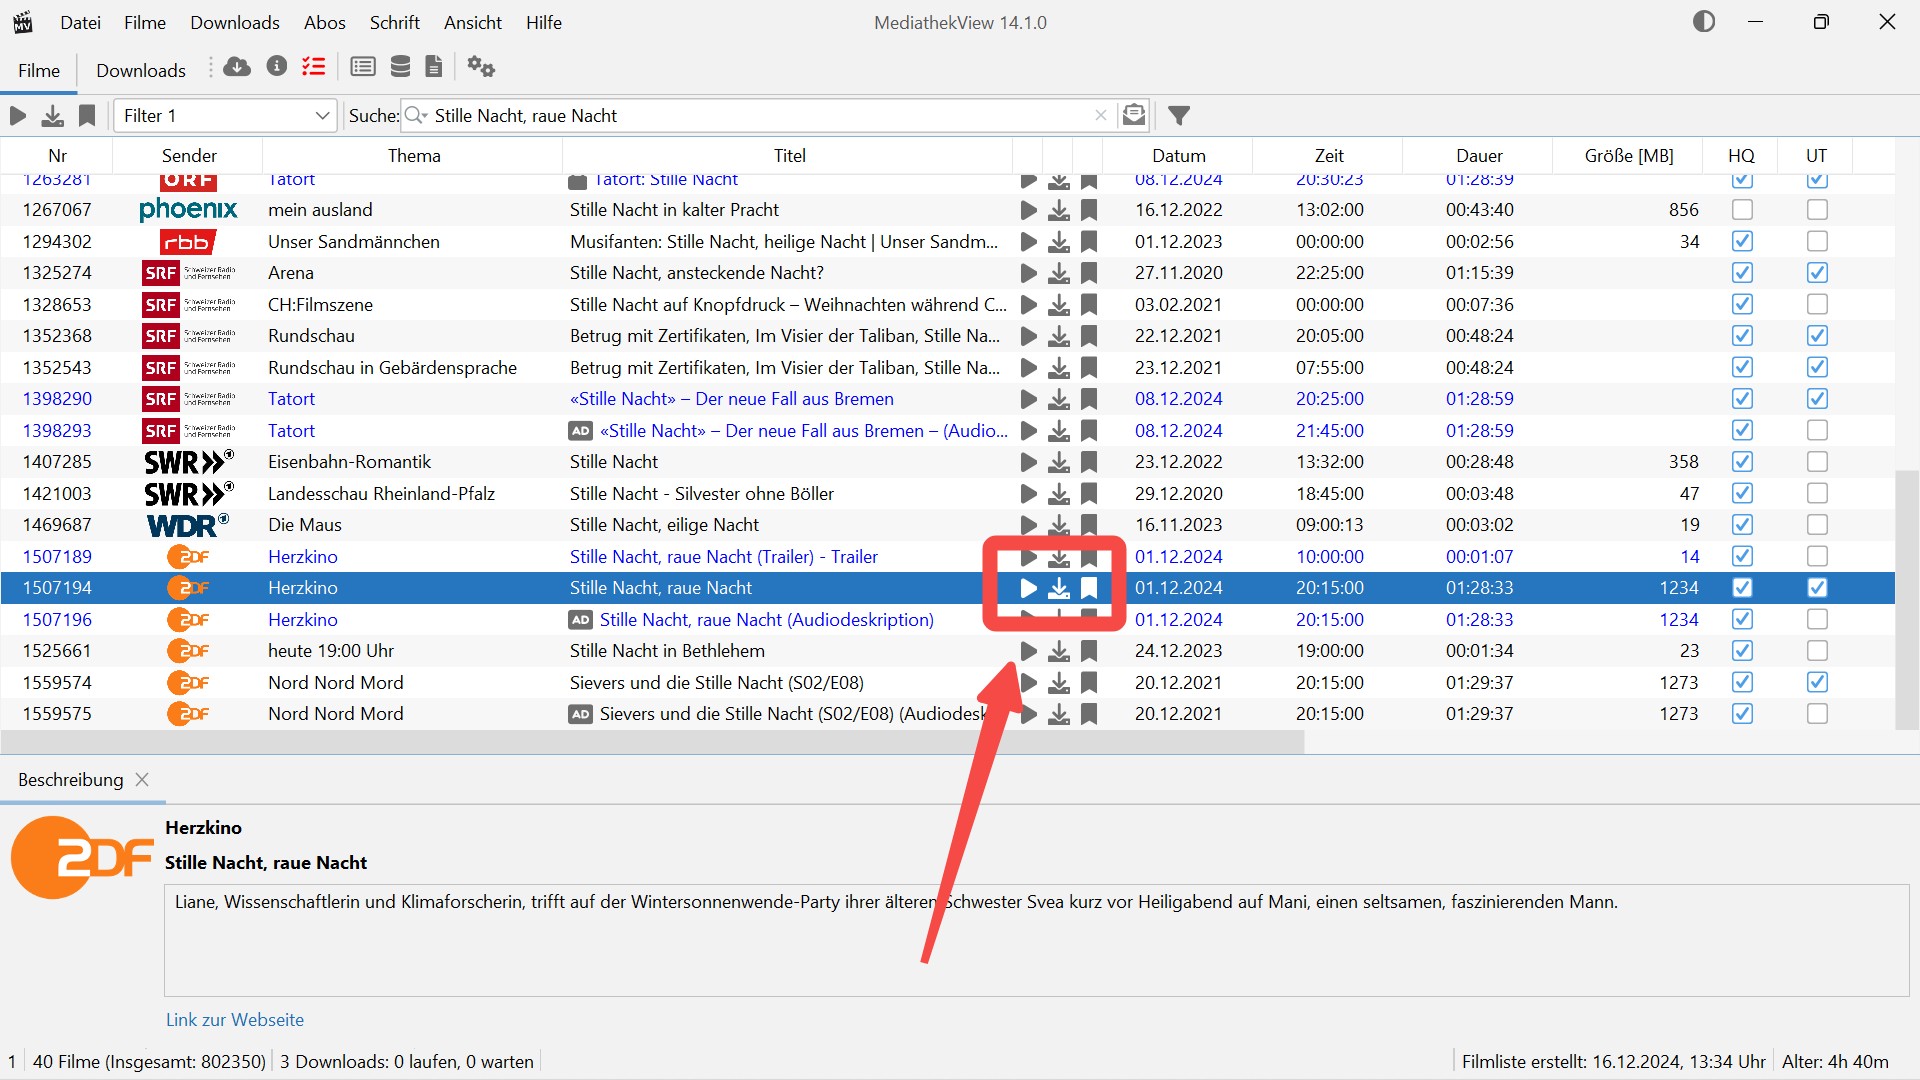Sort by Datum column header
This screenshot has width=1920, height=1080.
1178,156
